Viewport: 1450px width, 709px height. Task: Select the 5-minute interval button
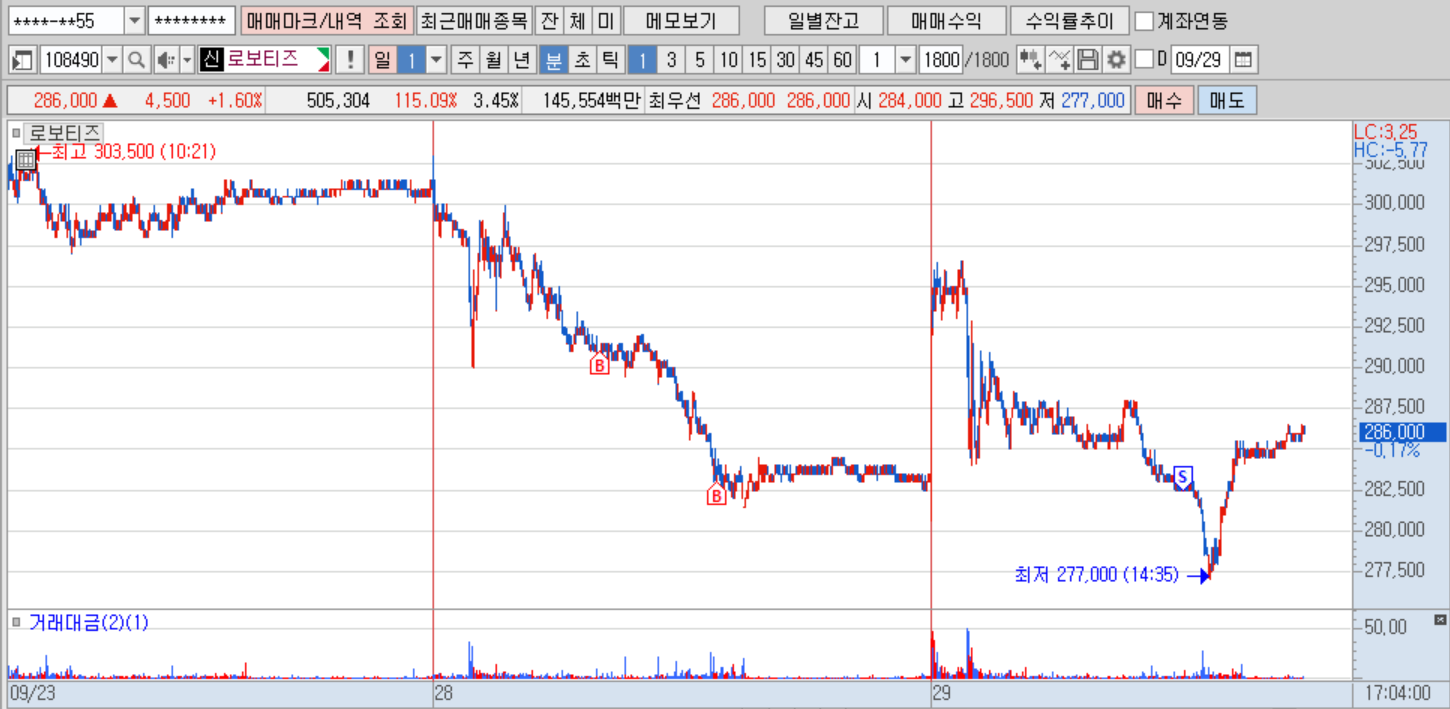point(700,60)
